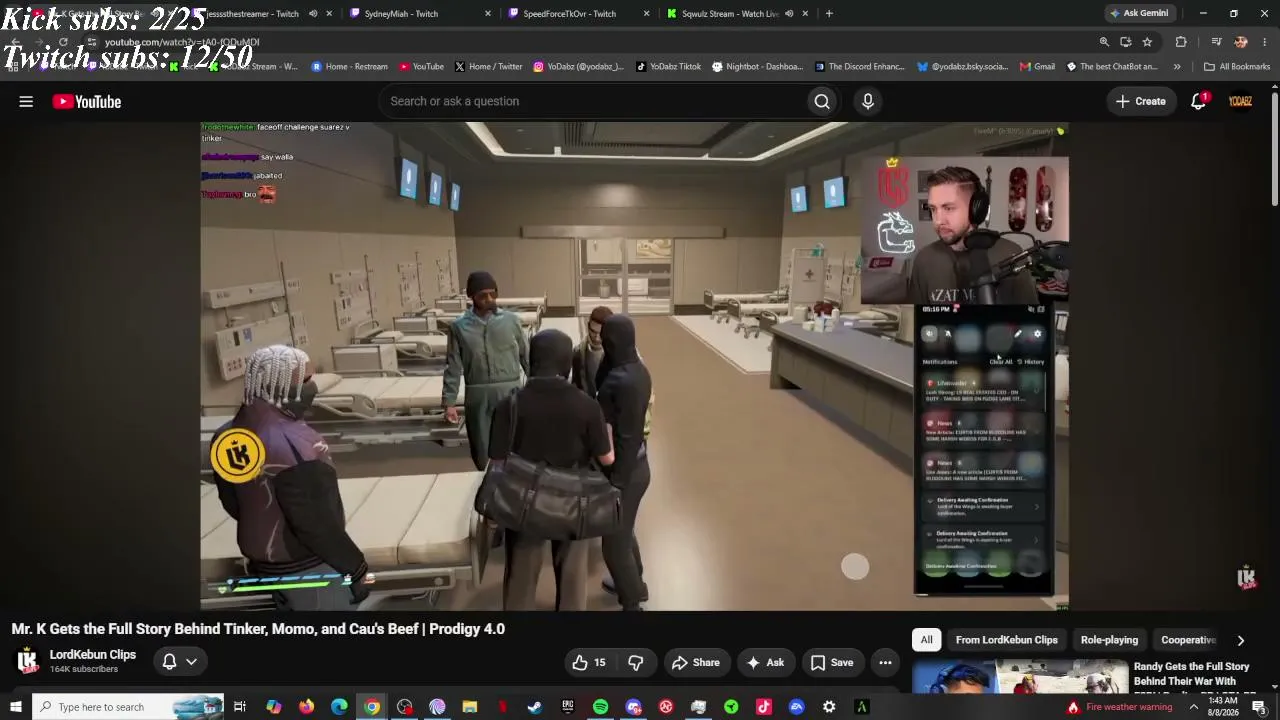1280x720 pixels.
Task: Select the Role-playing chip
Action: (x=1109, y=640)
